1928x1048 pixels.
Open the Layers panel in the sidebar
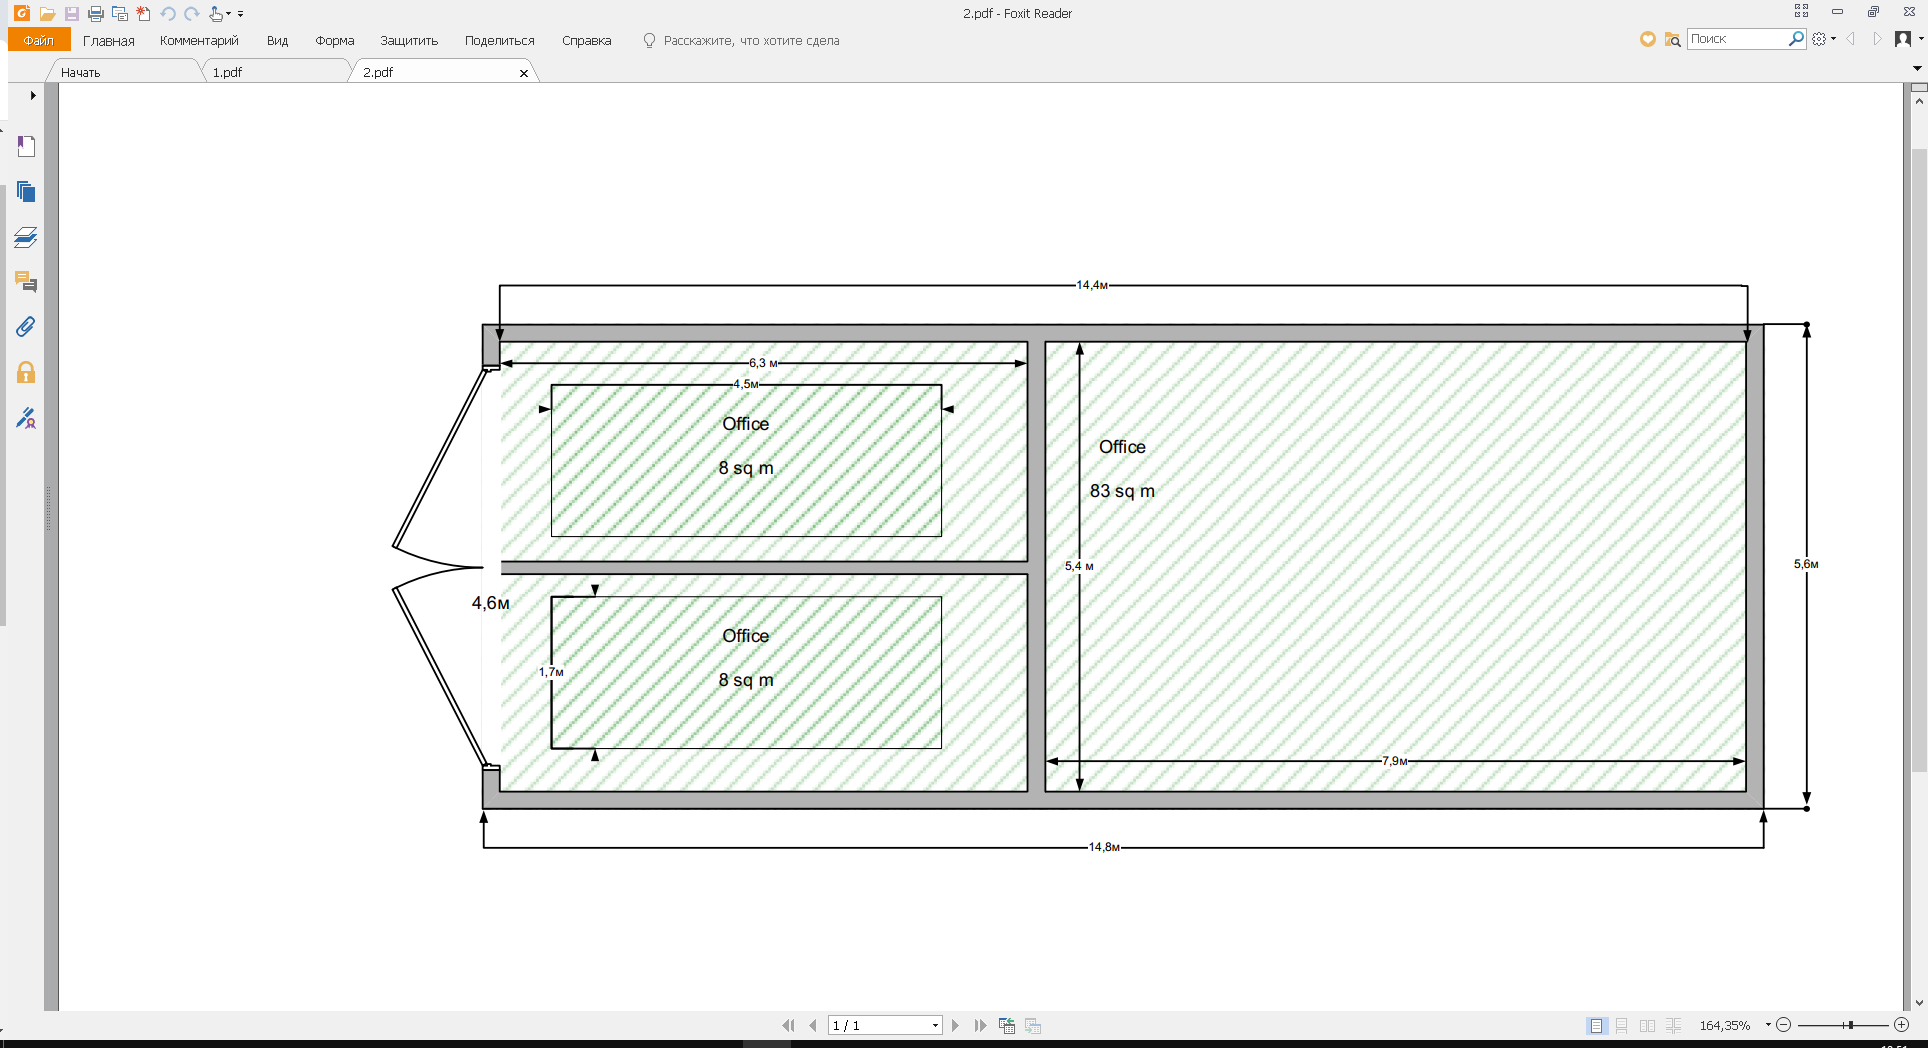tap(26, 237)
